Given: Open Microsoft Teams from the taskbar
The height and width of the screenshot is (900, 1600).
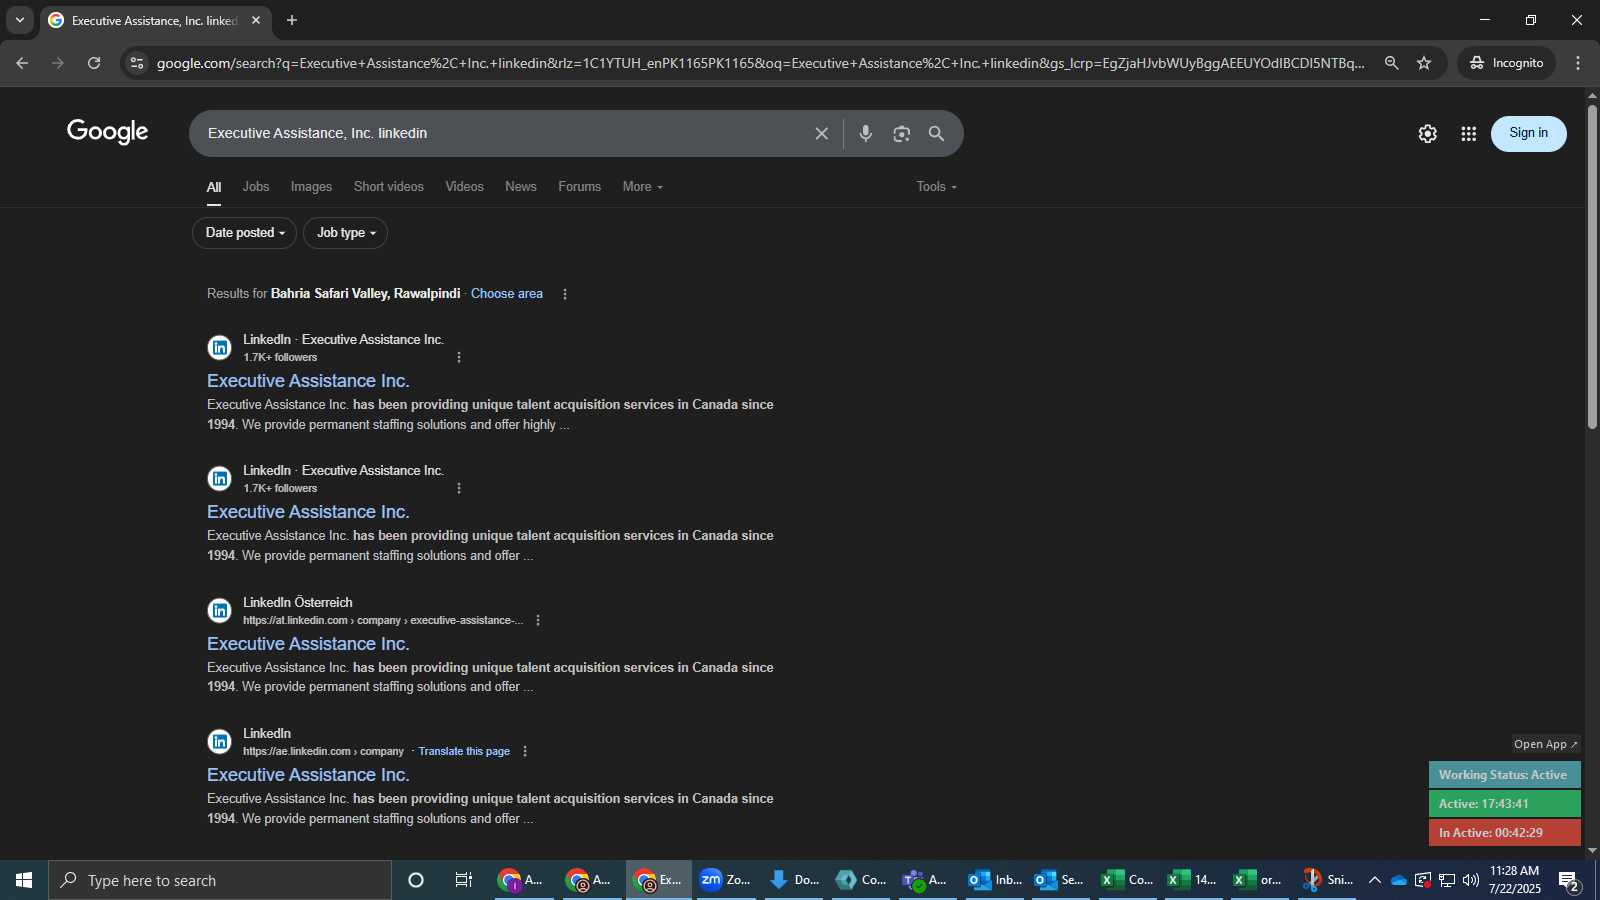Looking at the screenshot, I should coord(926,880).
